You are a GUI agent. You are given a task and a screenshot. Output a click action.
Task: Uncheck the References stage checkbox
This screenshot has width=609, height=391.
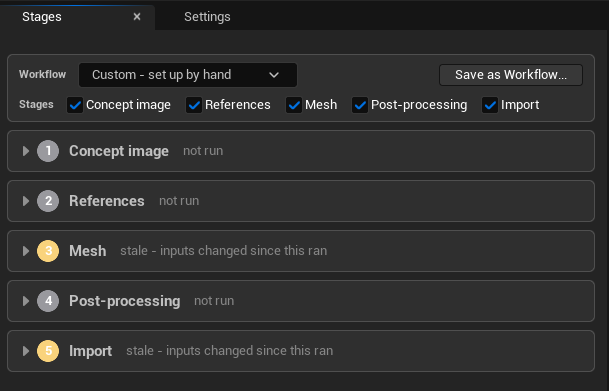[194, 105]
